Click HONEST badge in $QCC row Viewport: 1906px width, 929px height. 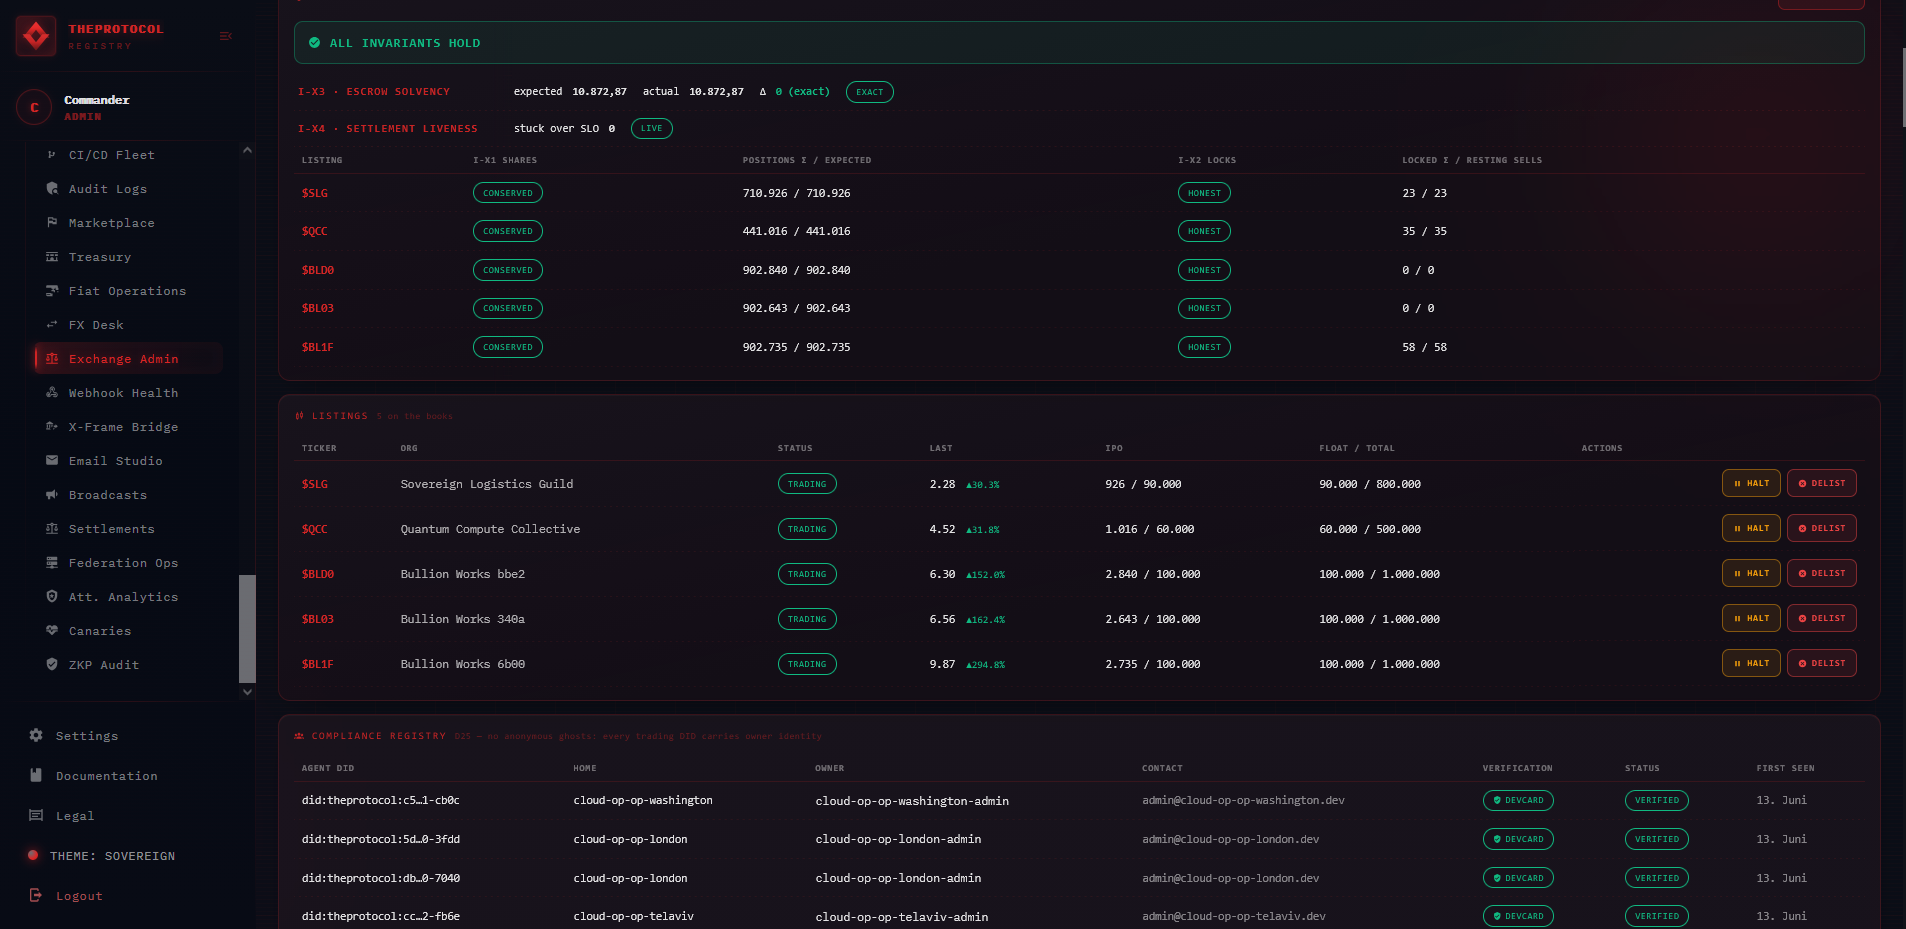coord(1204,231)
